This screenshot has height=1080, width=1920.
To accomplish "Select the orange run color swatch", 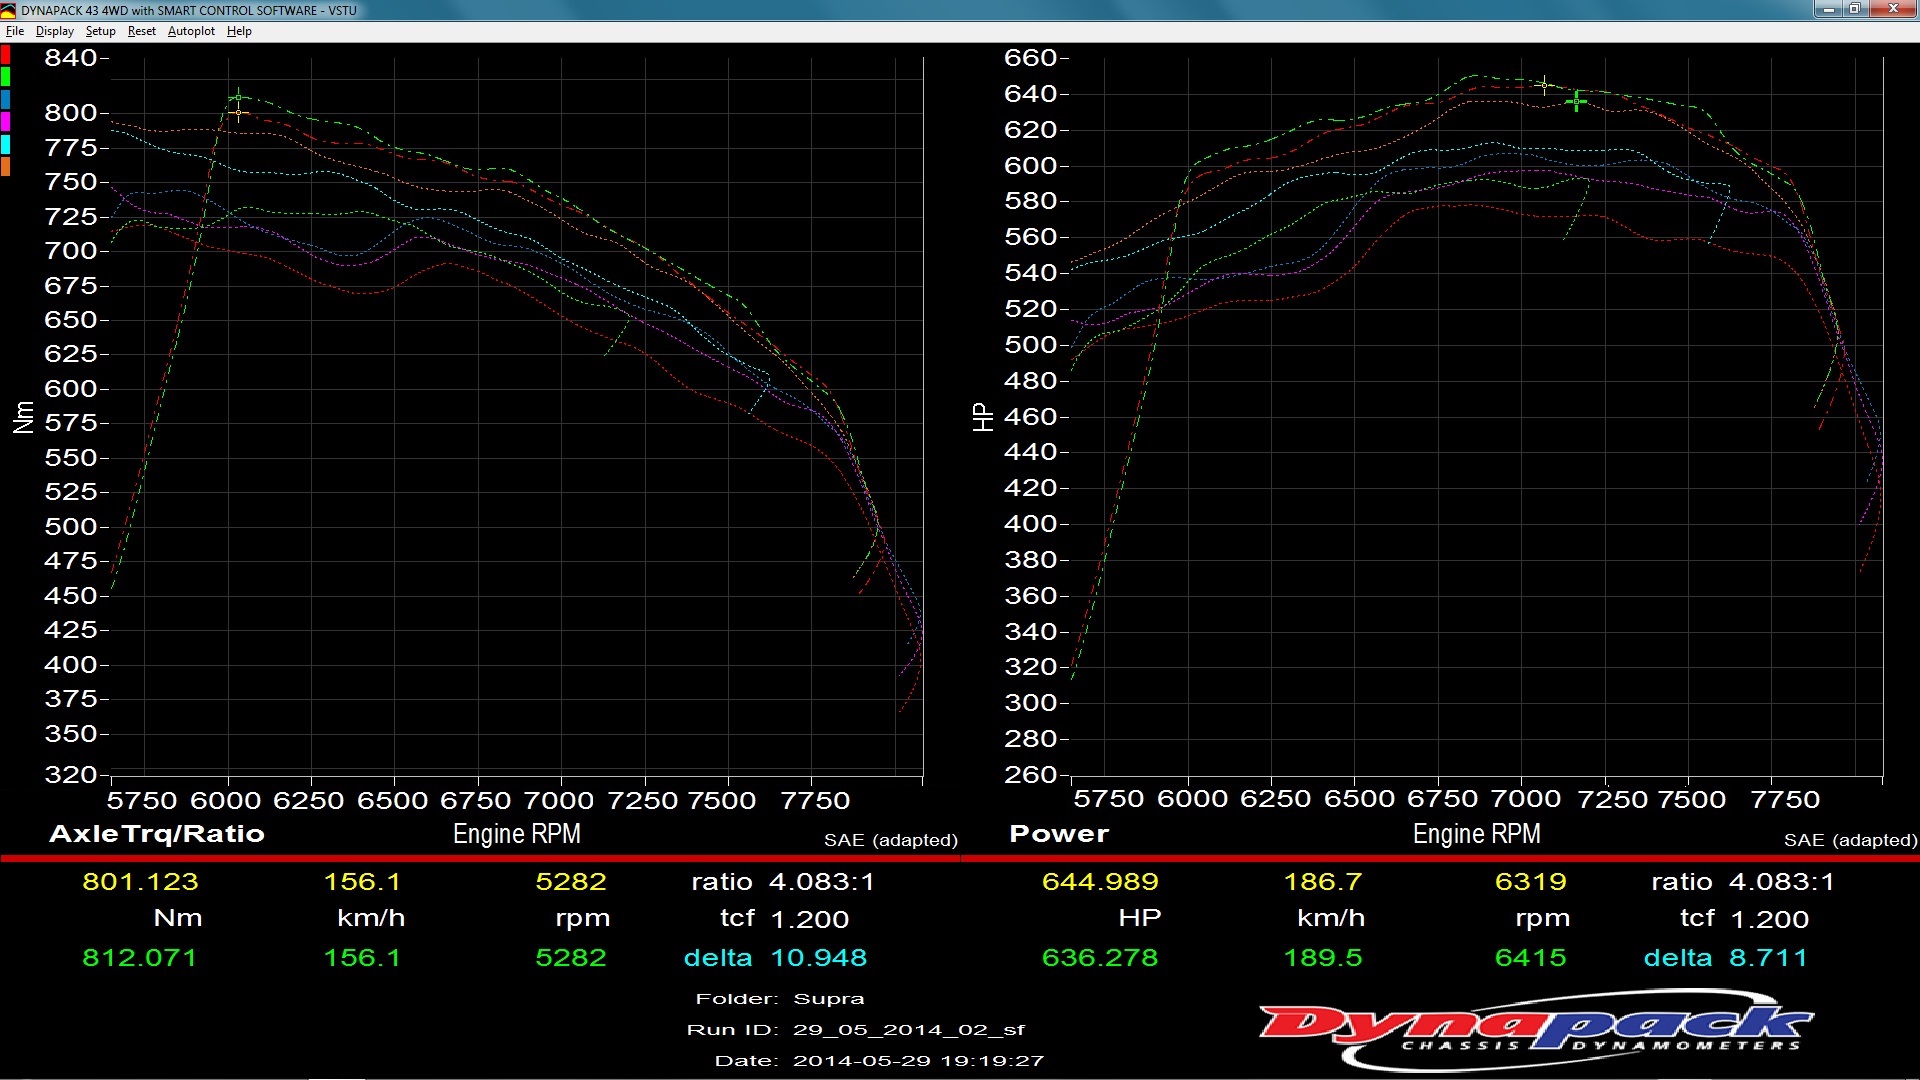I will [x=6, y=166].
